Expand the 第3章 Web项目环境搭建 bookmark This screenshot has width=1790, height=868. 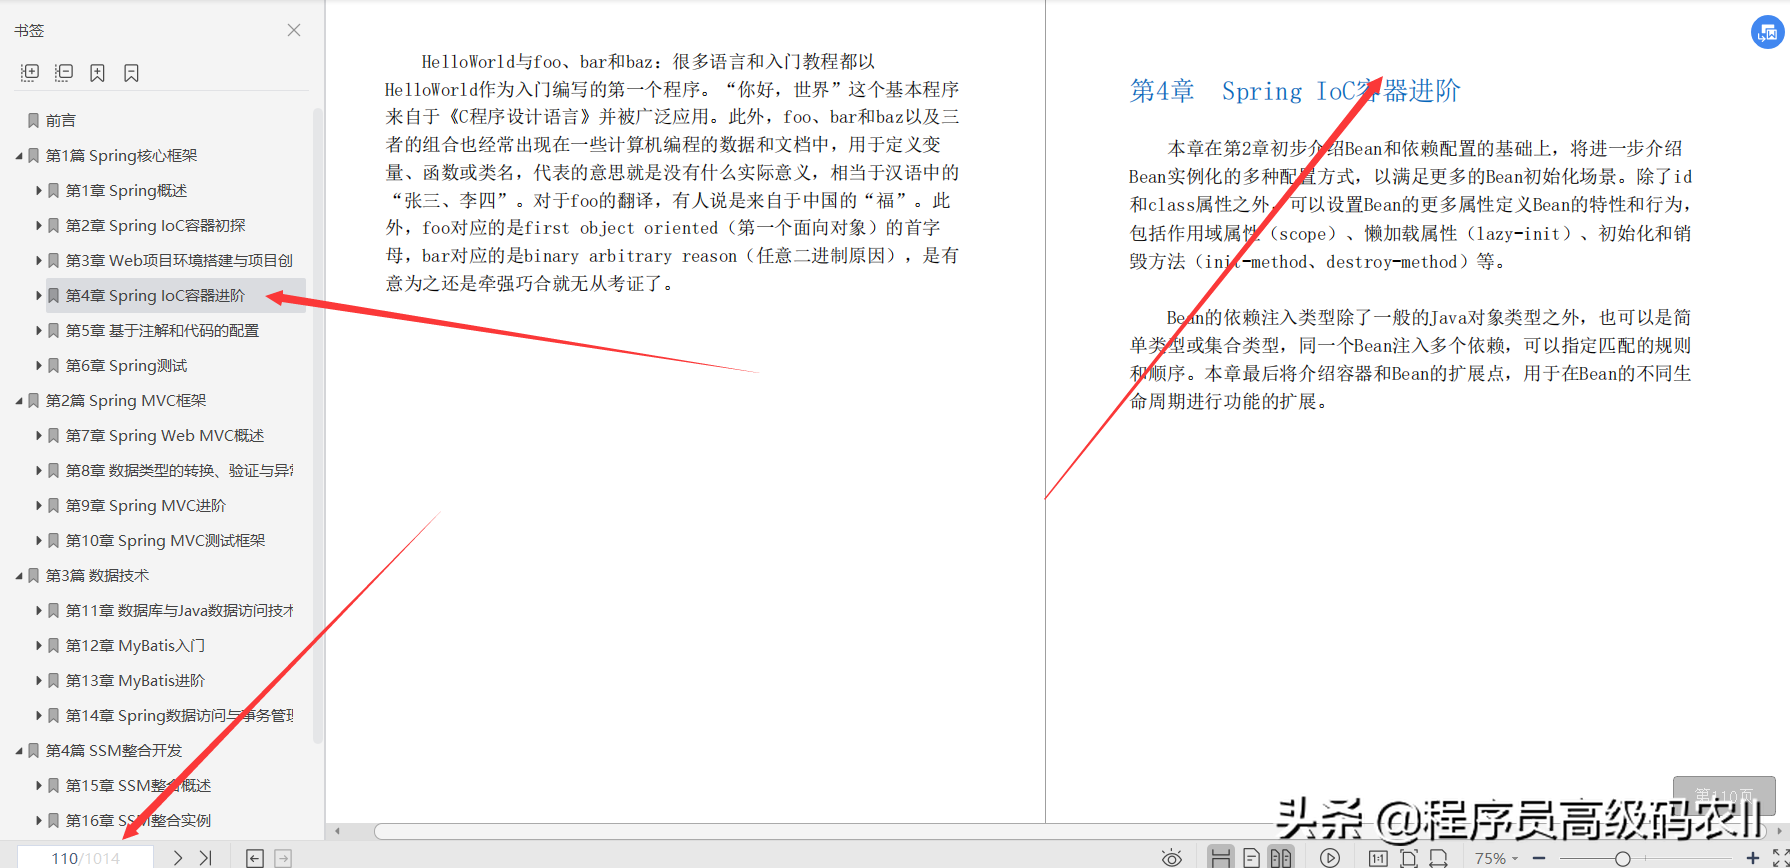pos(39,260)
